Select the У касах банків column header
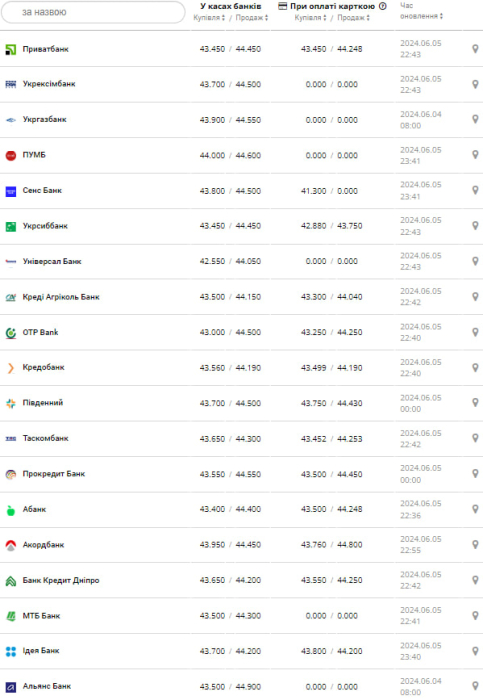The height and width of the screenshot is (700, 483). (x=231, y=6)
